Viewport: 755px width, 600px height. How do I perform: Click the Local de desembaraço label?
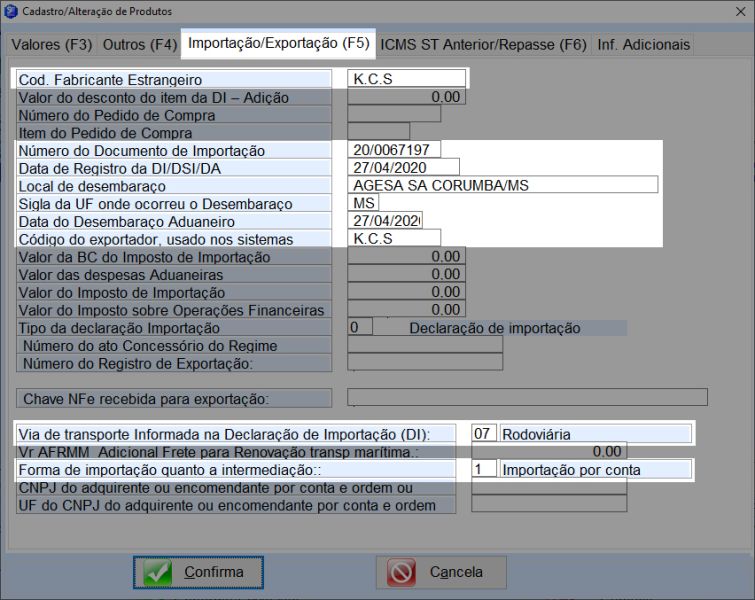[x=92, y=186]
